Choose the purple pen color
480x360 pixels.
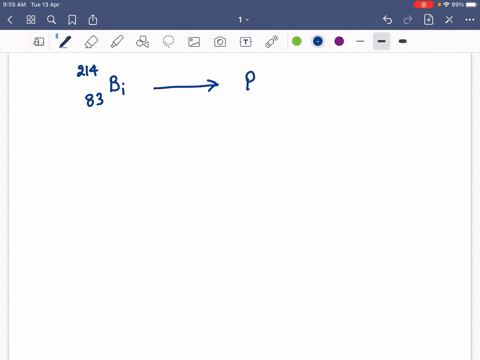click(x=339, y=41)
